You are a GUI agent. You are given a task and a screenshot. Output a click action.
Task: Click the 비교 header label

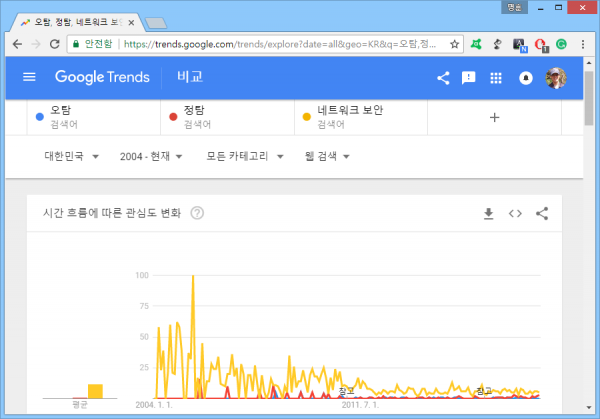(x=190, y=77)
